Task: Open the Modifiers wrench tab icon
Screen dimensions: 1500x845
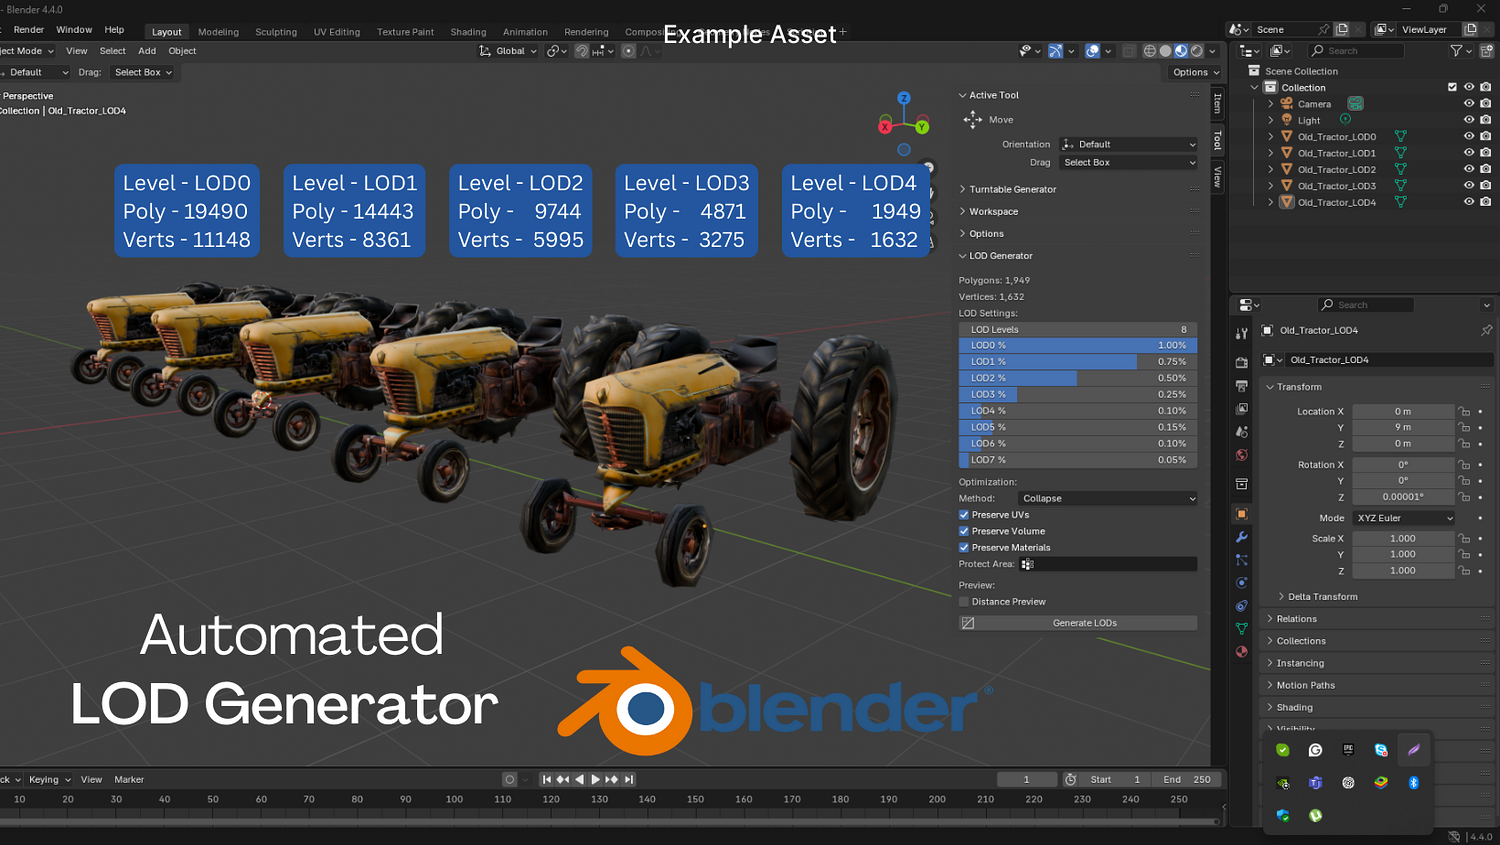Action: point(1241,537)
